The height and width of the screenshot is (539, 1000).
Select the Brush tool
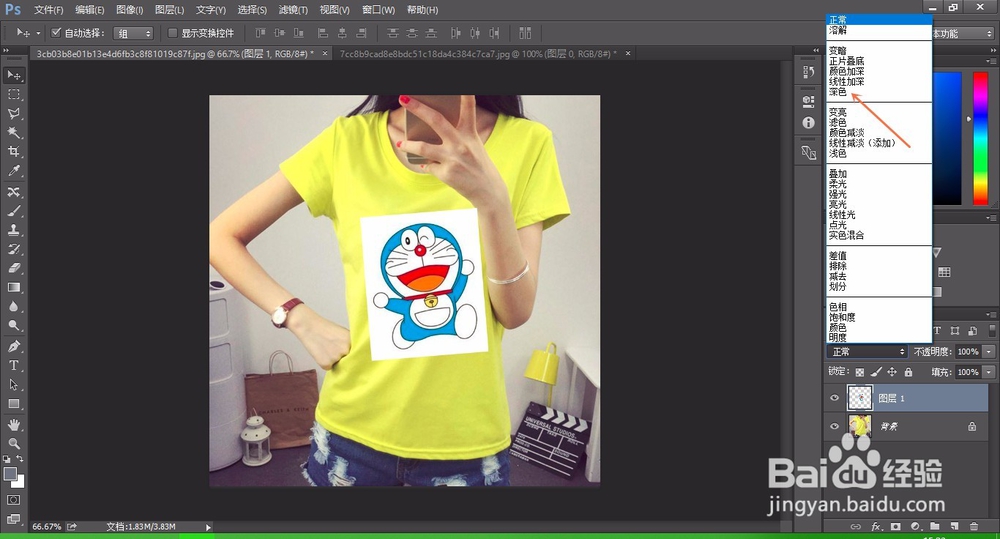[x=13, y=211]
